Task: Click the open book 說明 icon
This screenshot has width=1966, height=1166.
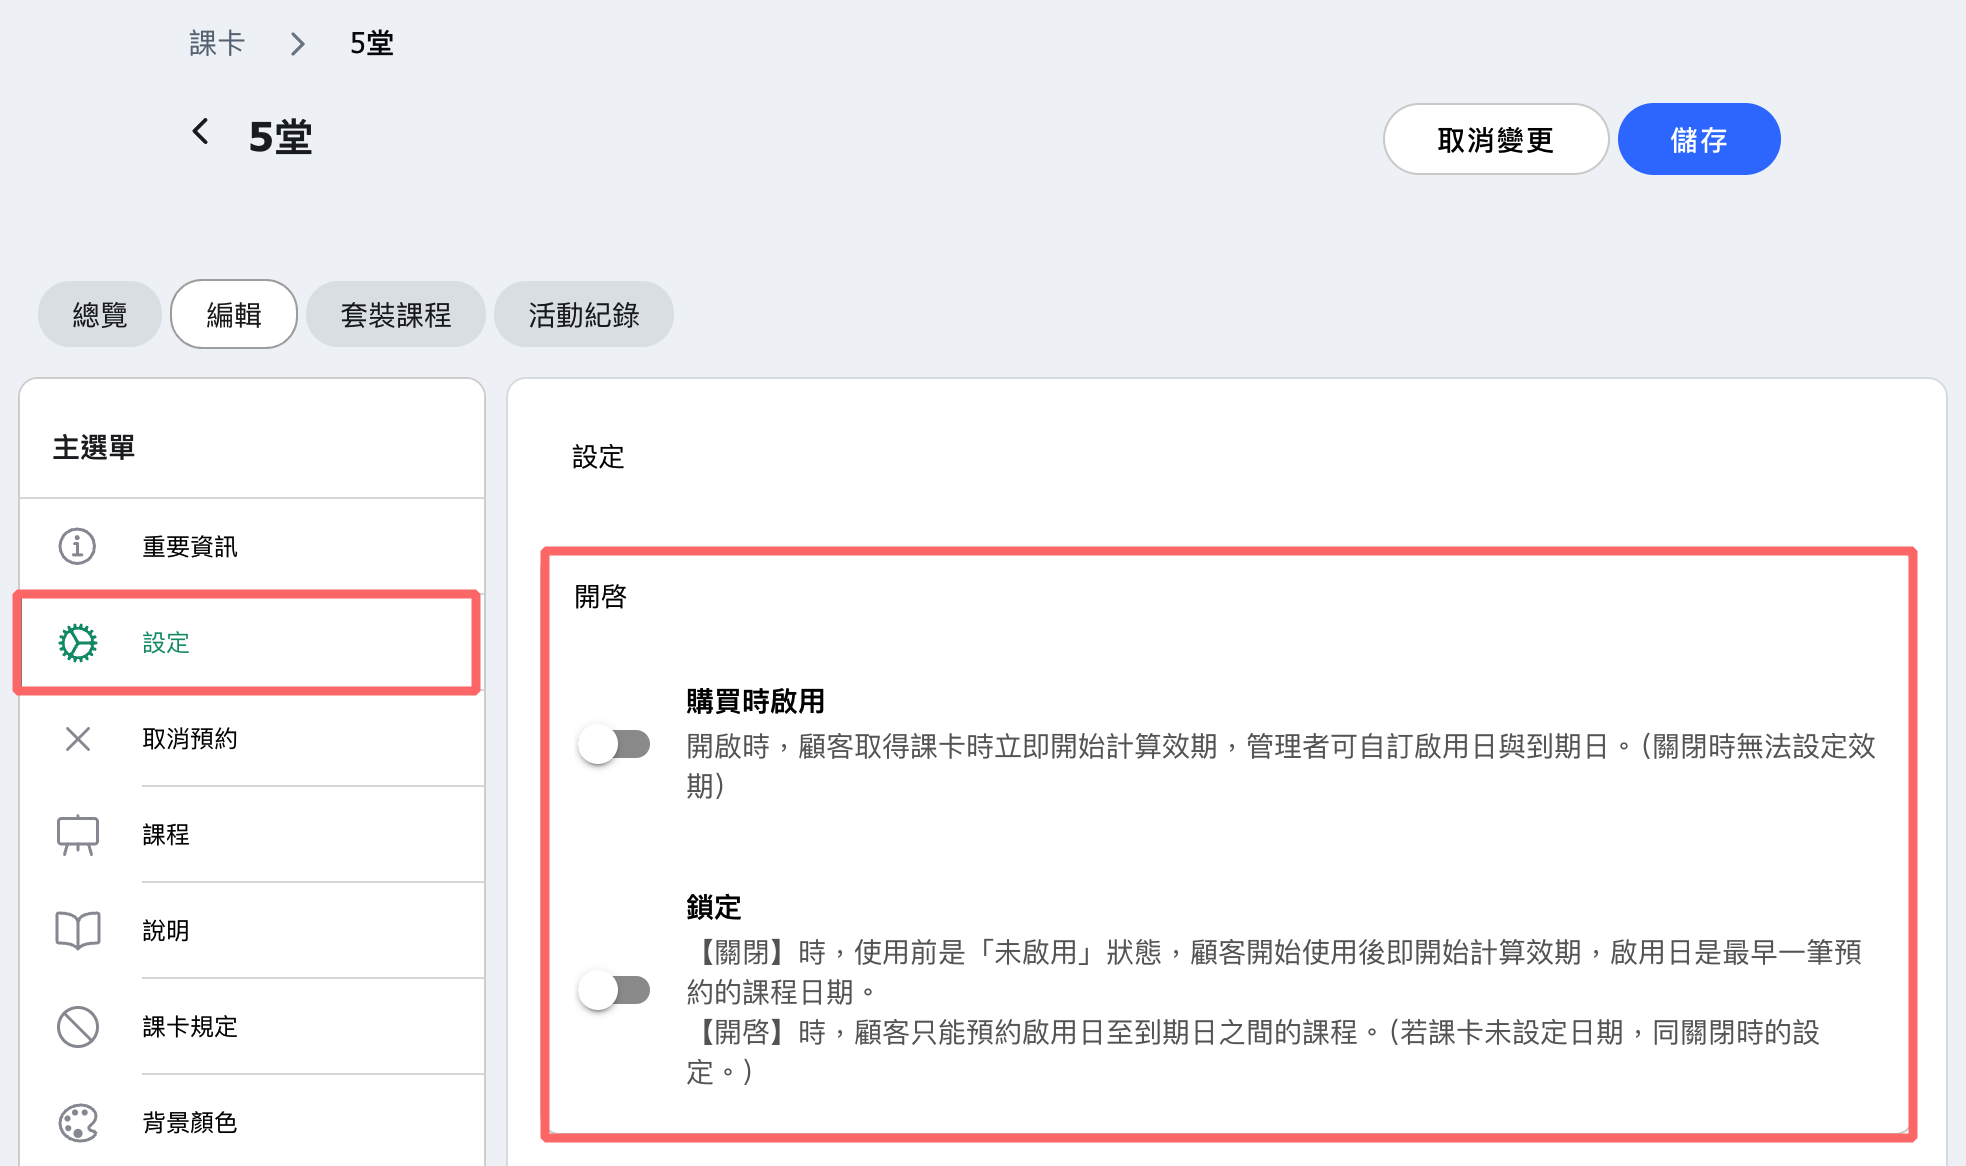Action: coord(77,931)
